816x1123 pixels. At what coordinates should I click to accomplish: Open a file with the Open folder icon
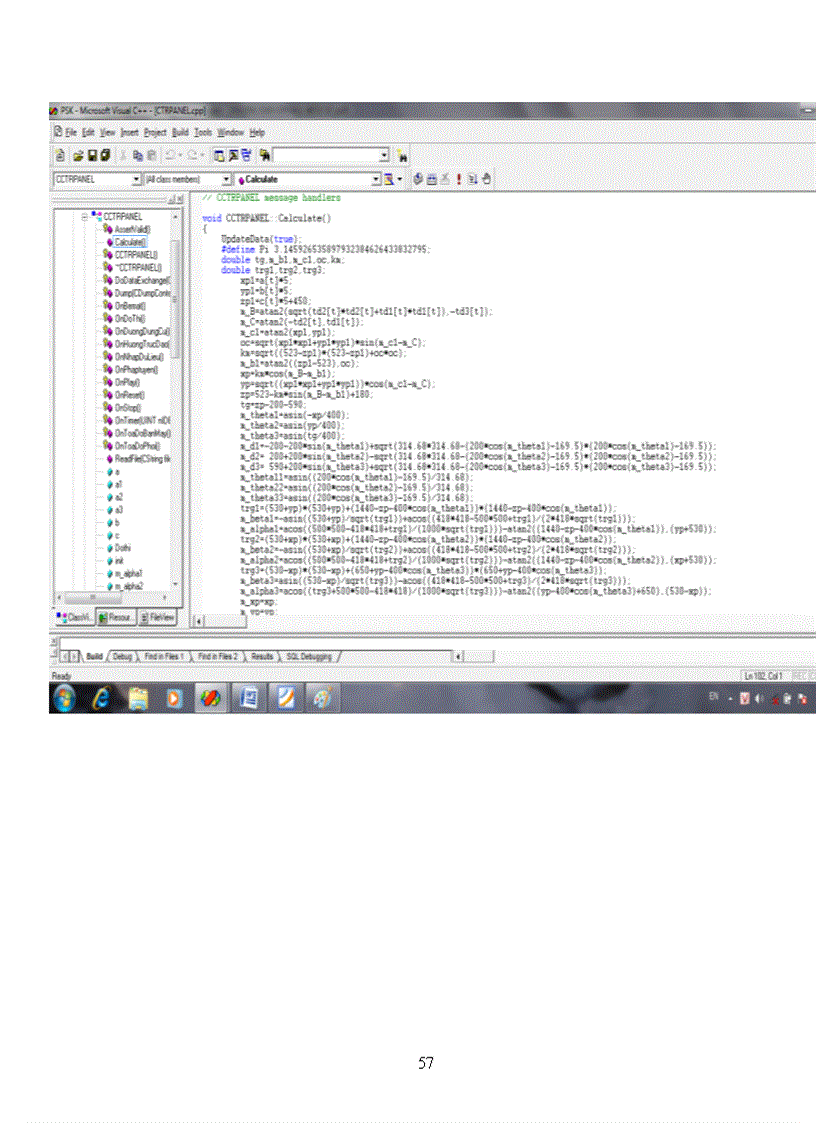[76, 155]
